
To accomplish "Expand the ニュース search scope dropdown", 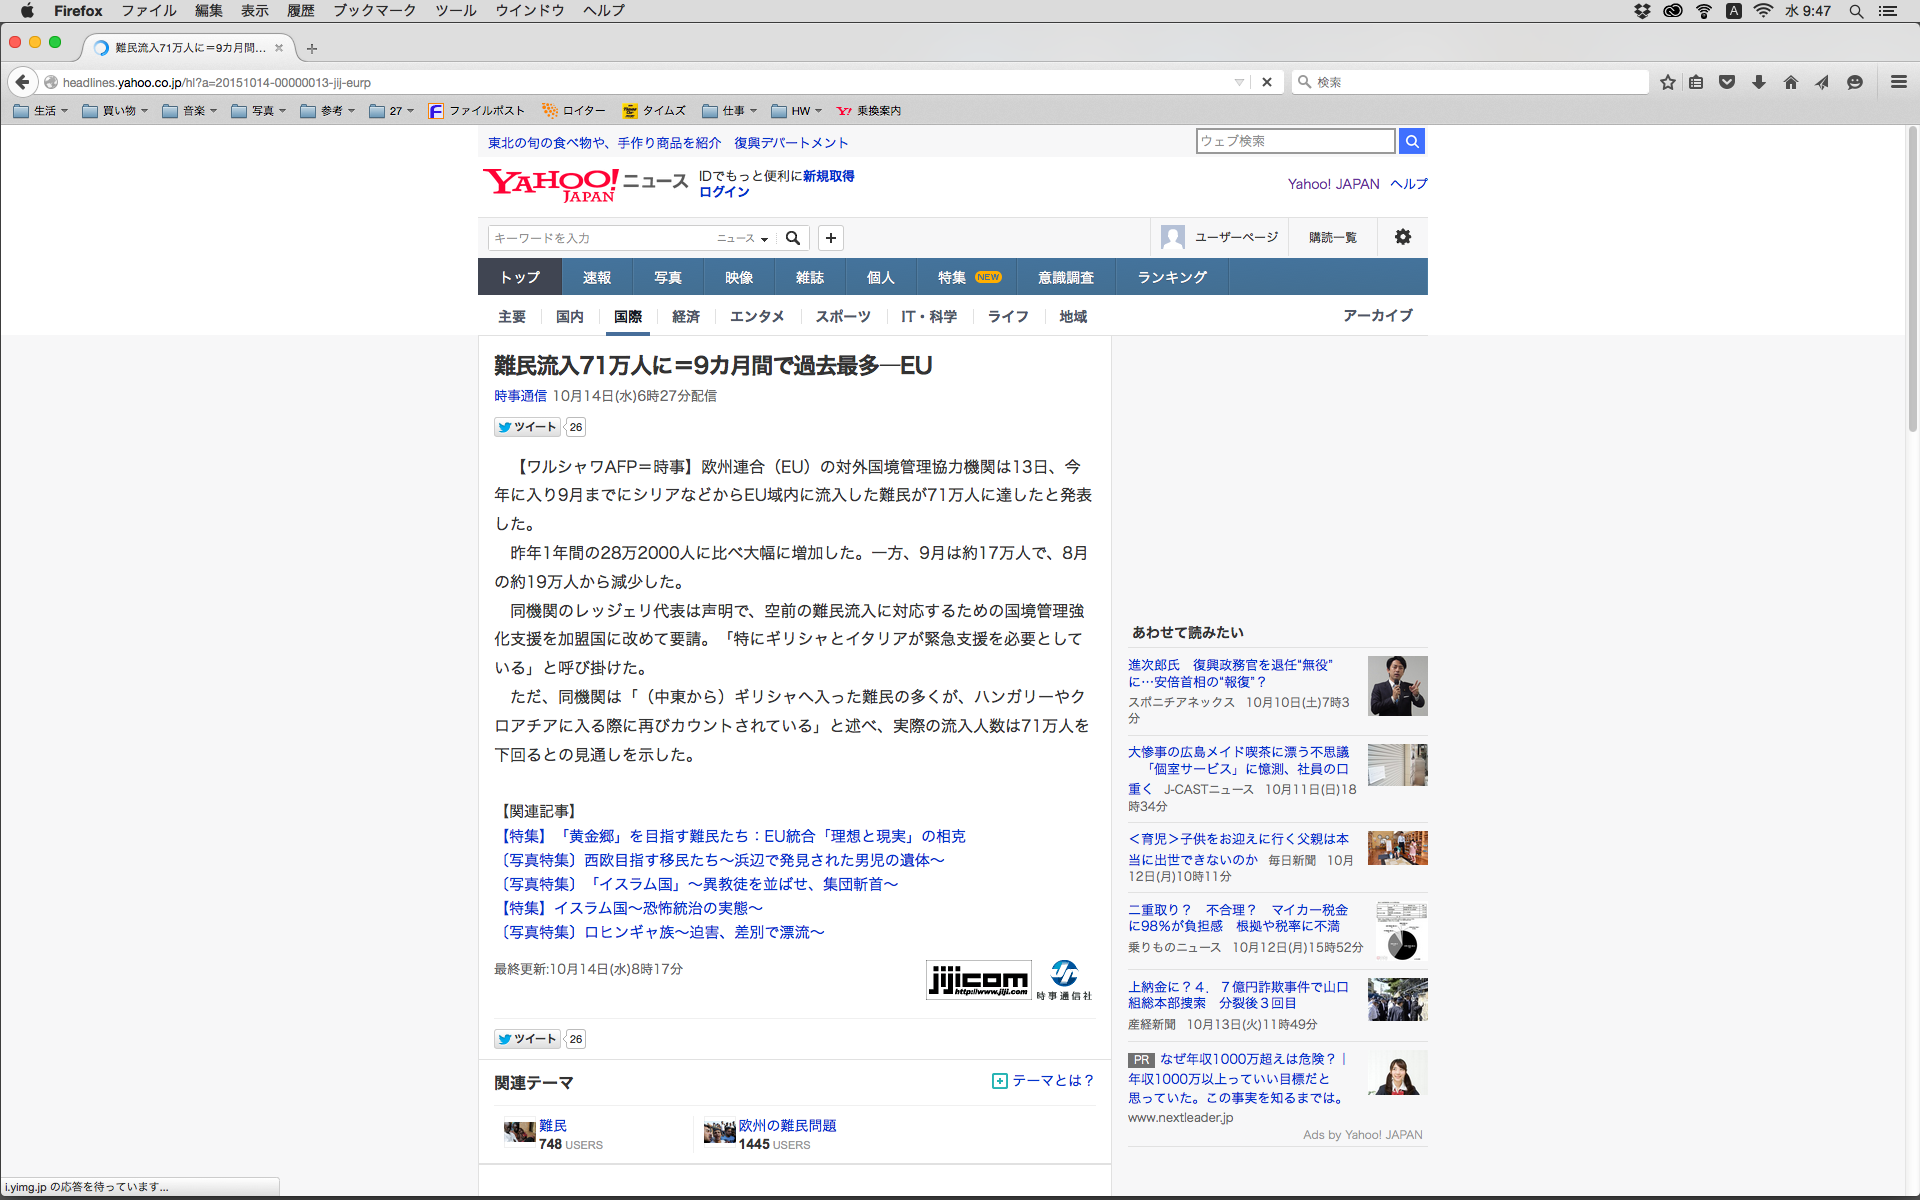I will 742,238.
